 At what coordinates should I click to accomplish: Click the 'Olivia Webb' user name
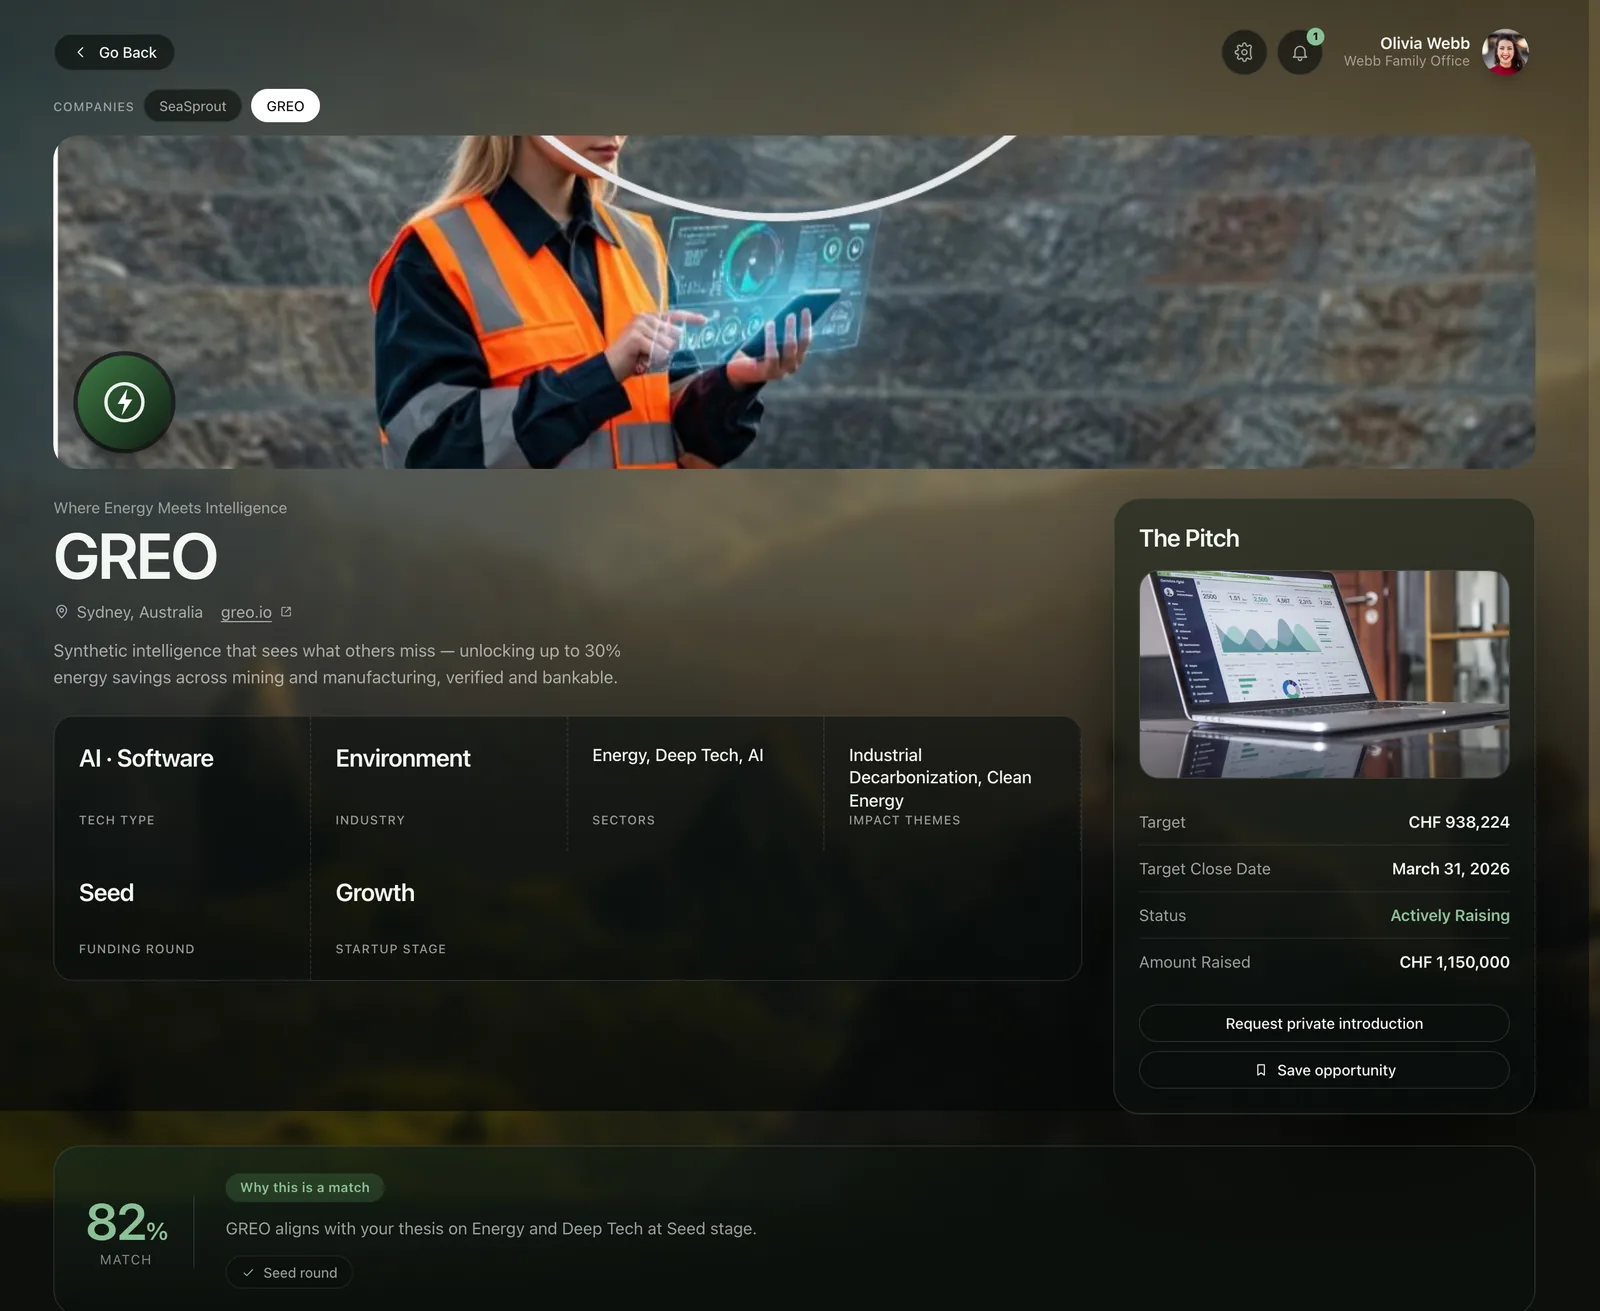point(1425,43)
